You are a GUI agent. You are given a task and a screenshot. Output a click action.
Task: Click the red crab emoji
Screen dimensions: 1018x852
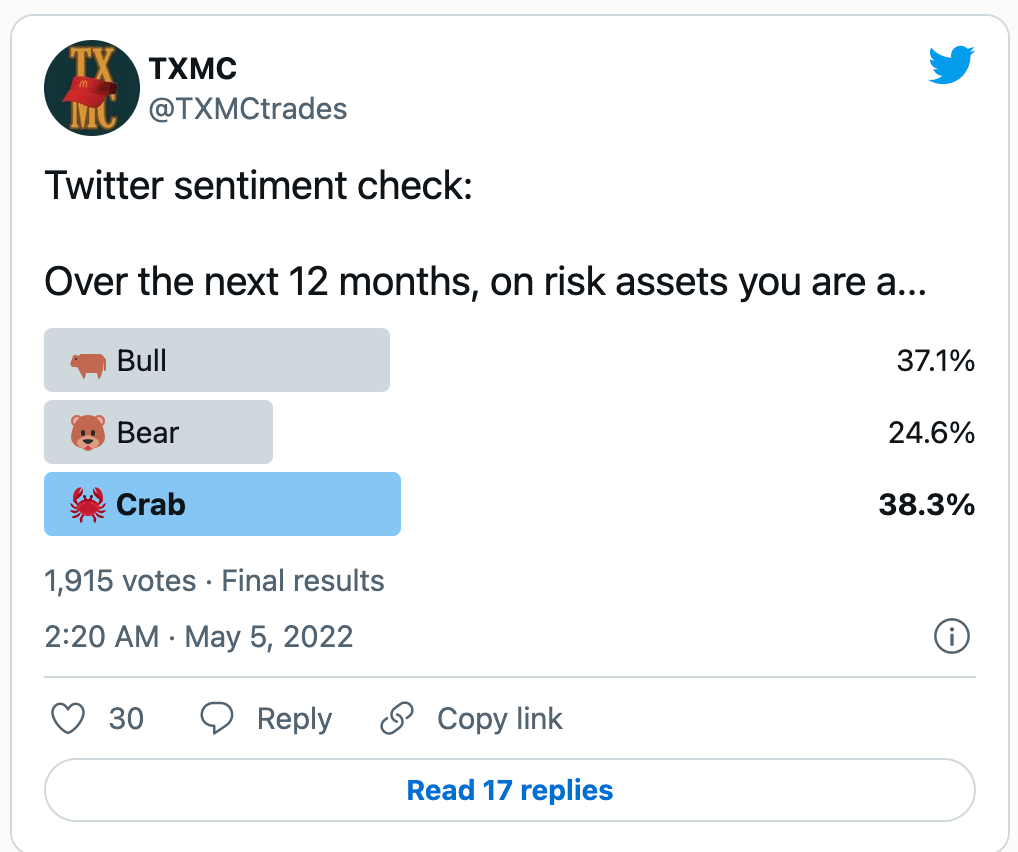pos(88,505)
